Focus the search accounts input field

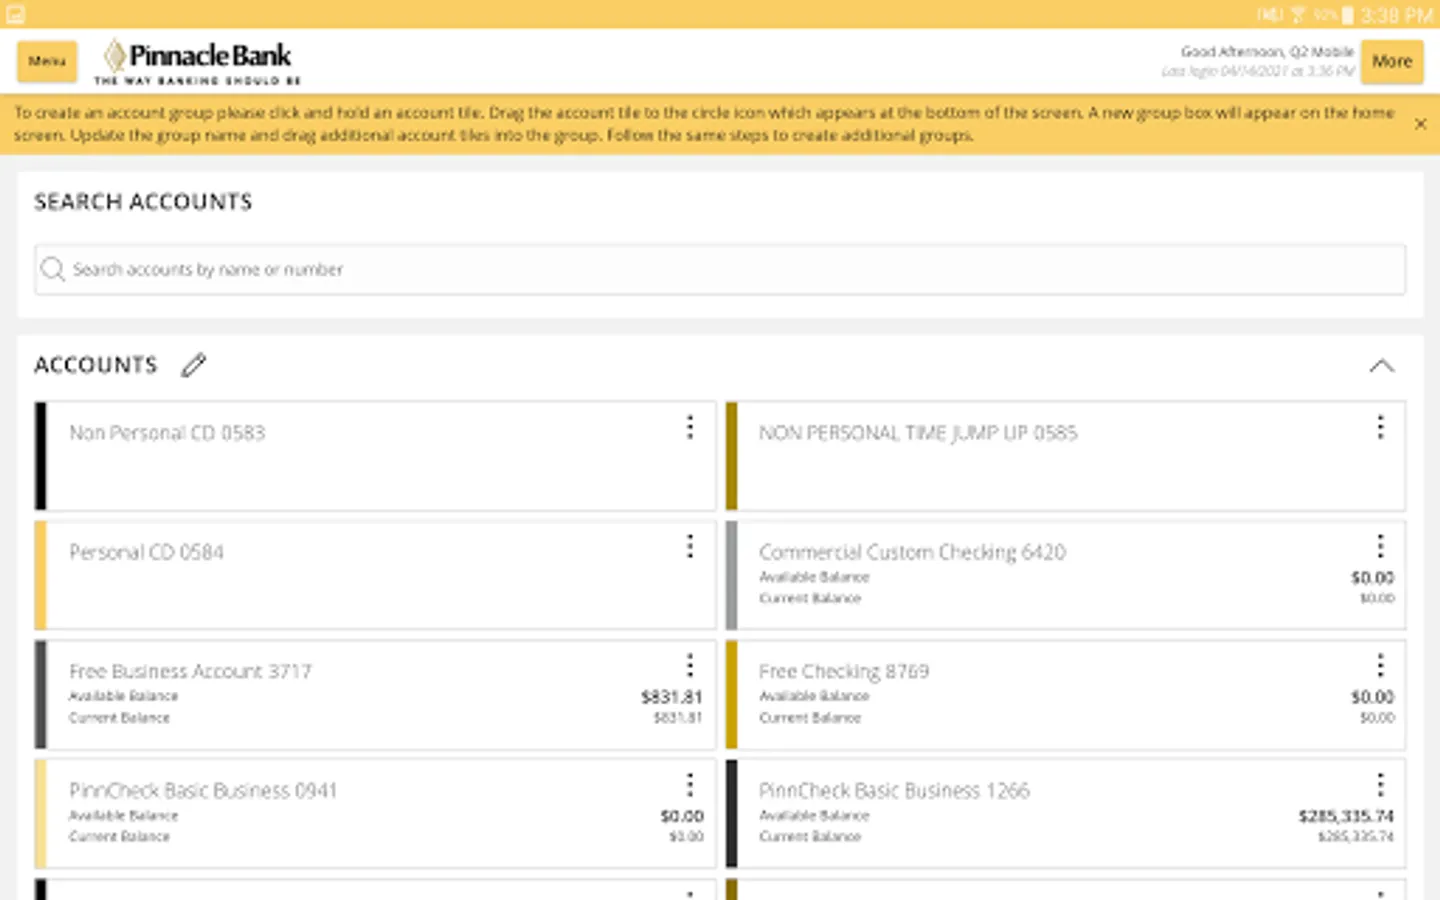(720, 269)
